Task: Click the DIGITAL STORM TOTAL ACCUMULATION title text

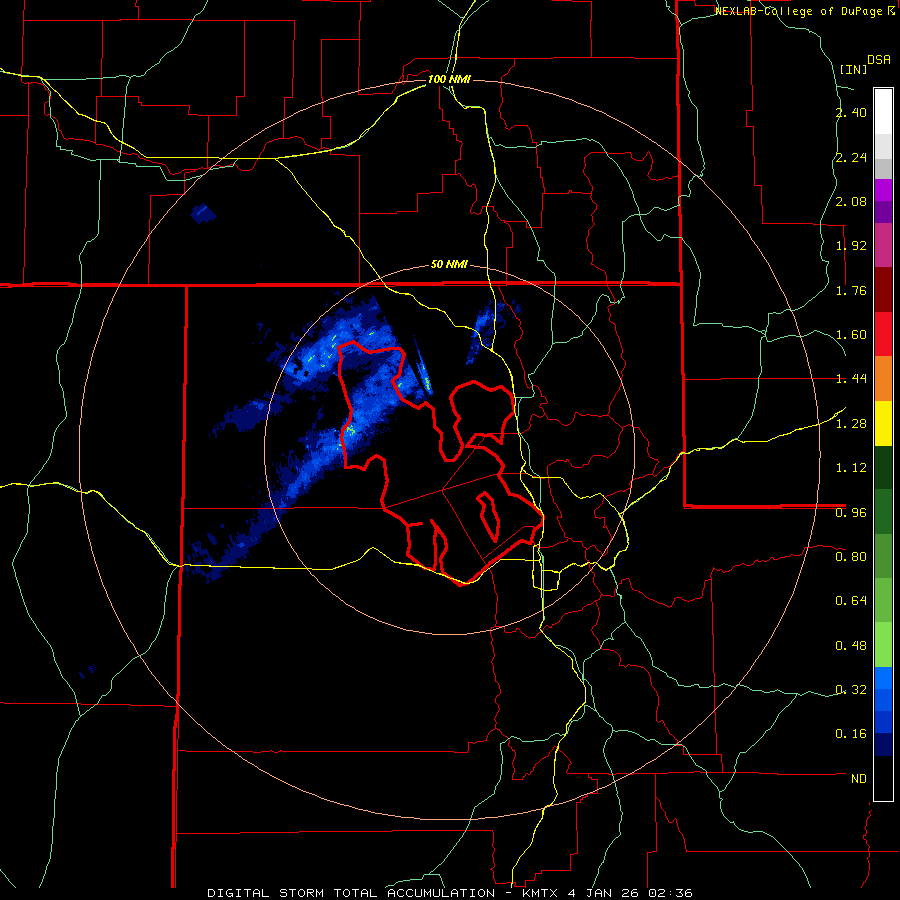Action: pos(351,893)
